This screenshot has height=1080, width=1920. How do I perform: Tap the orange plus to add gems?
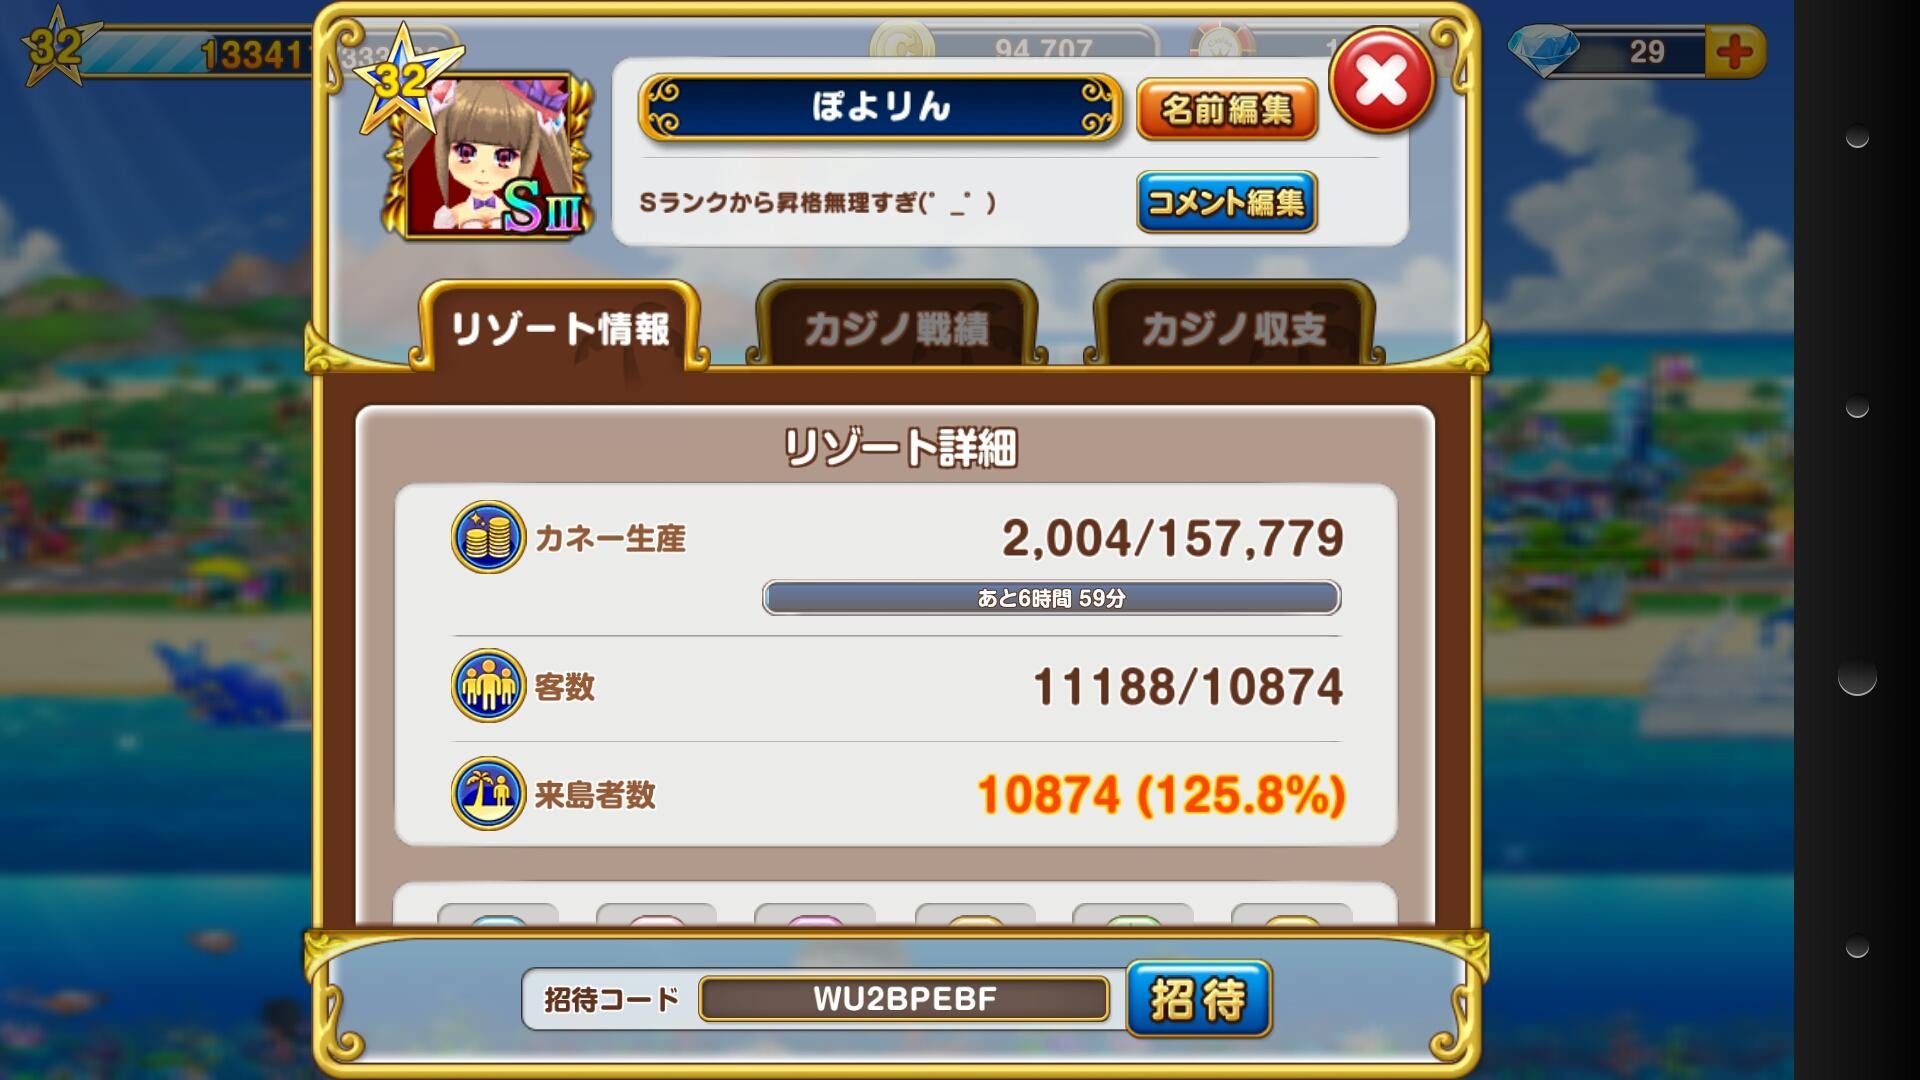point(1735,51)
